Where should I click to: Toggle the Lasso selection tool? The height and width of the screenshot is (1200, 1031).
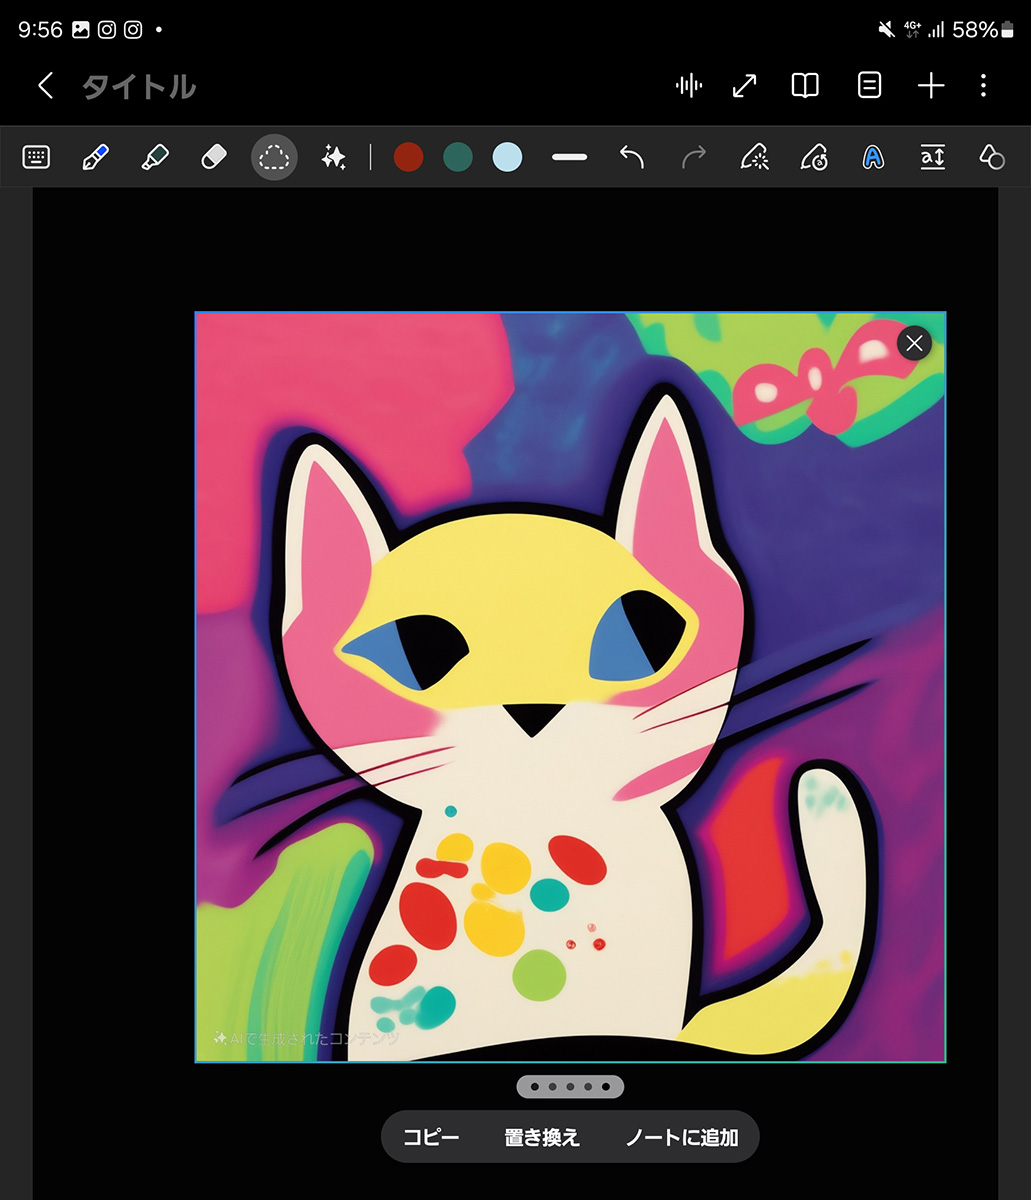click(274, 157)
